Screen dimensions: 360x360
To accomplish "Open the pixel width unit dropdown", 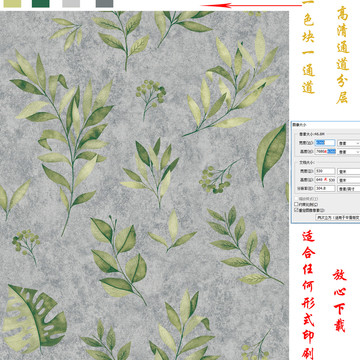I will click(x=349, y=143).
